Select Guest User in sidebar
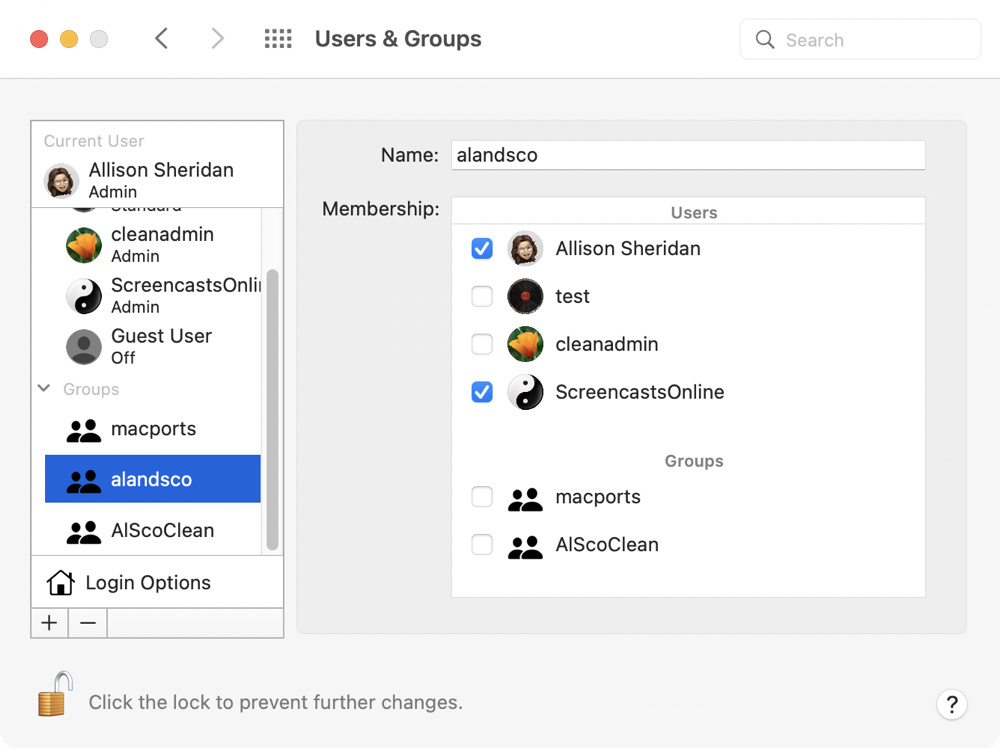 [x=160, y=346]
